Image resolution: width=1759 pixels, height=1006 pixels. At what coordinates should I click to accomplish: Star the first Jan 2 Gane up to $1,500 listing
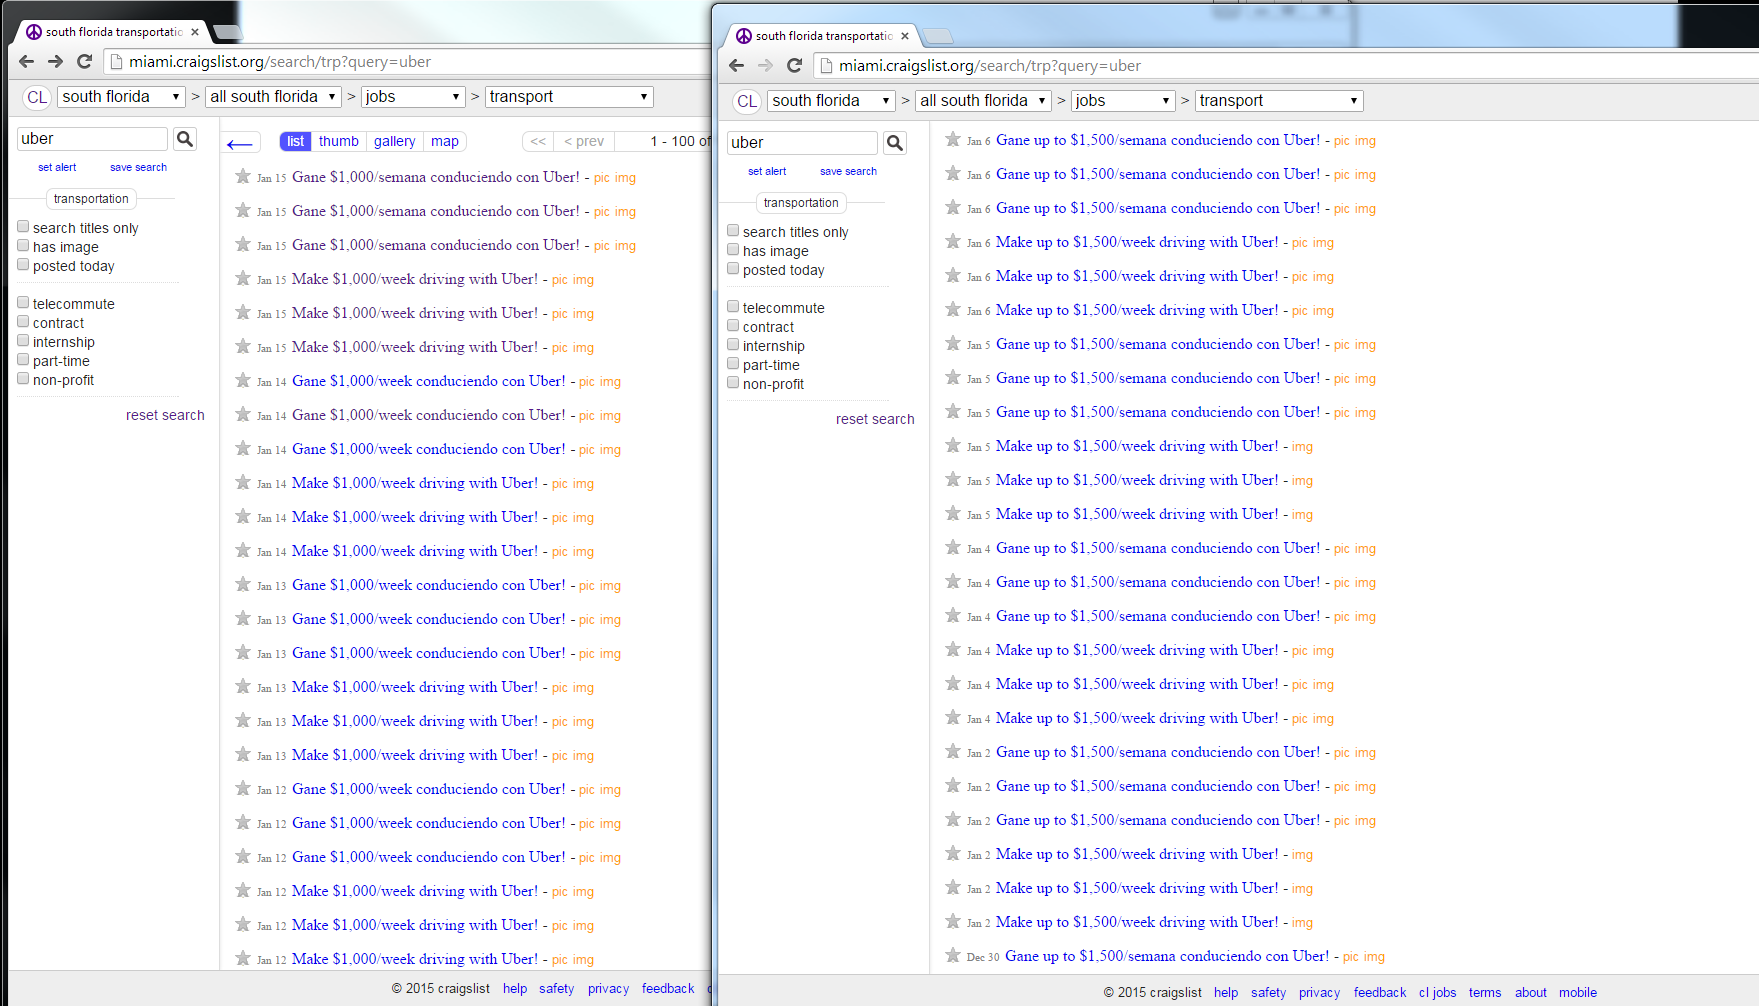(x=953, y=752)
